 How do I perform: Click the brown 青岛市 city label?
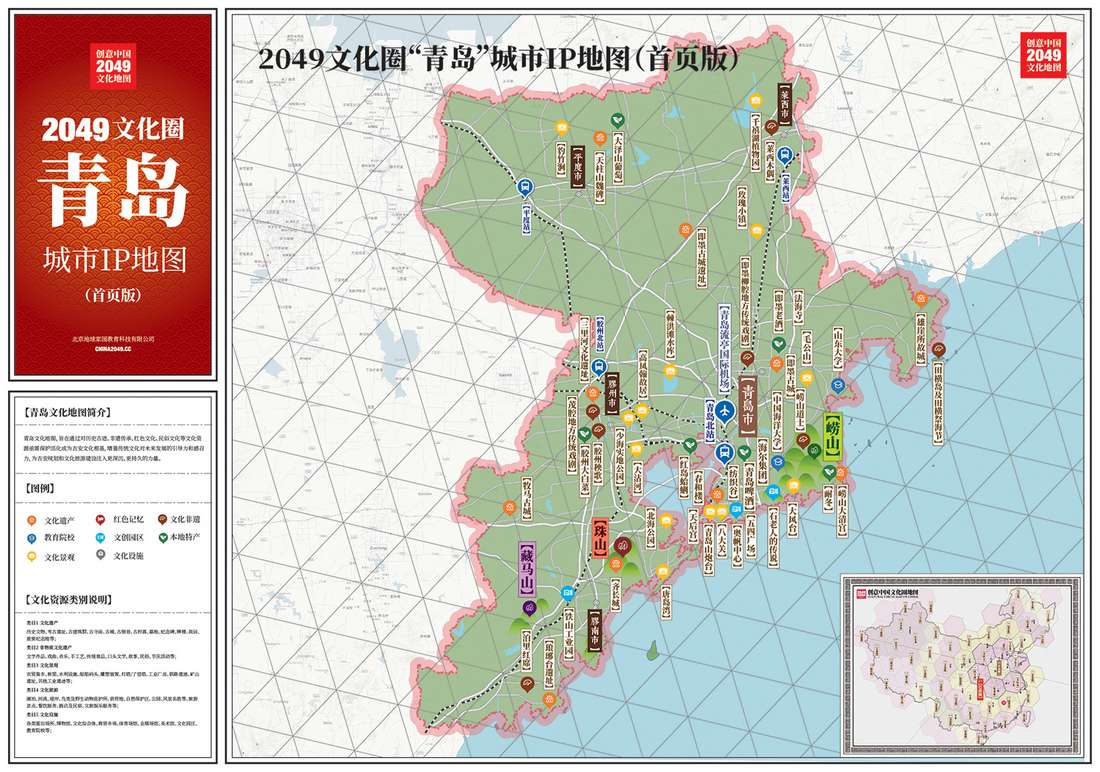[749, 407]
